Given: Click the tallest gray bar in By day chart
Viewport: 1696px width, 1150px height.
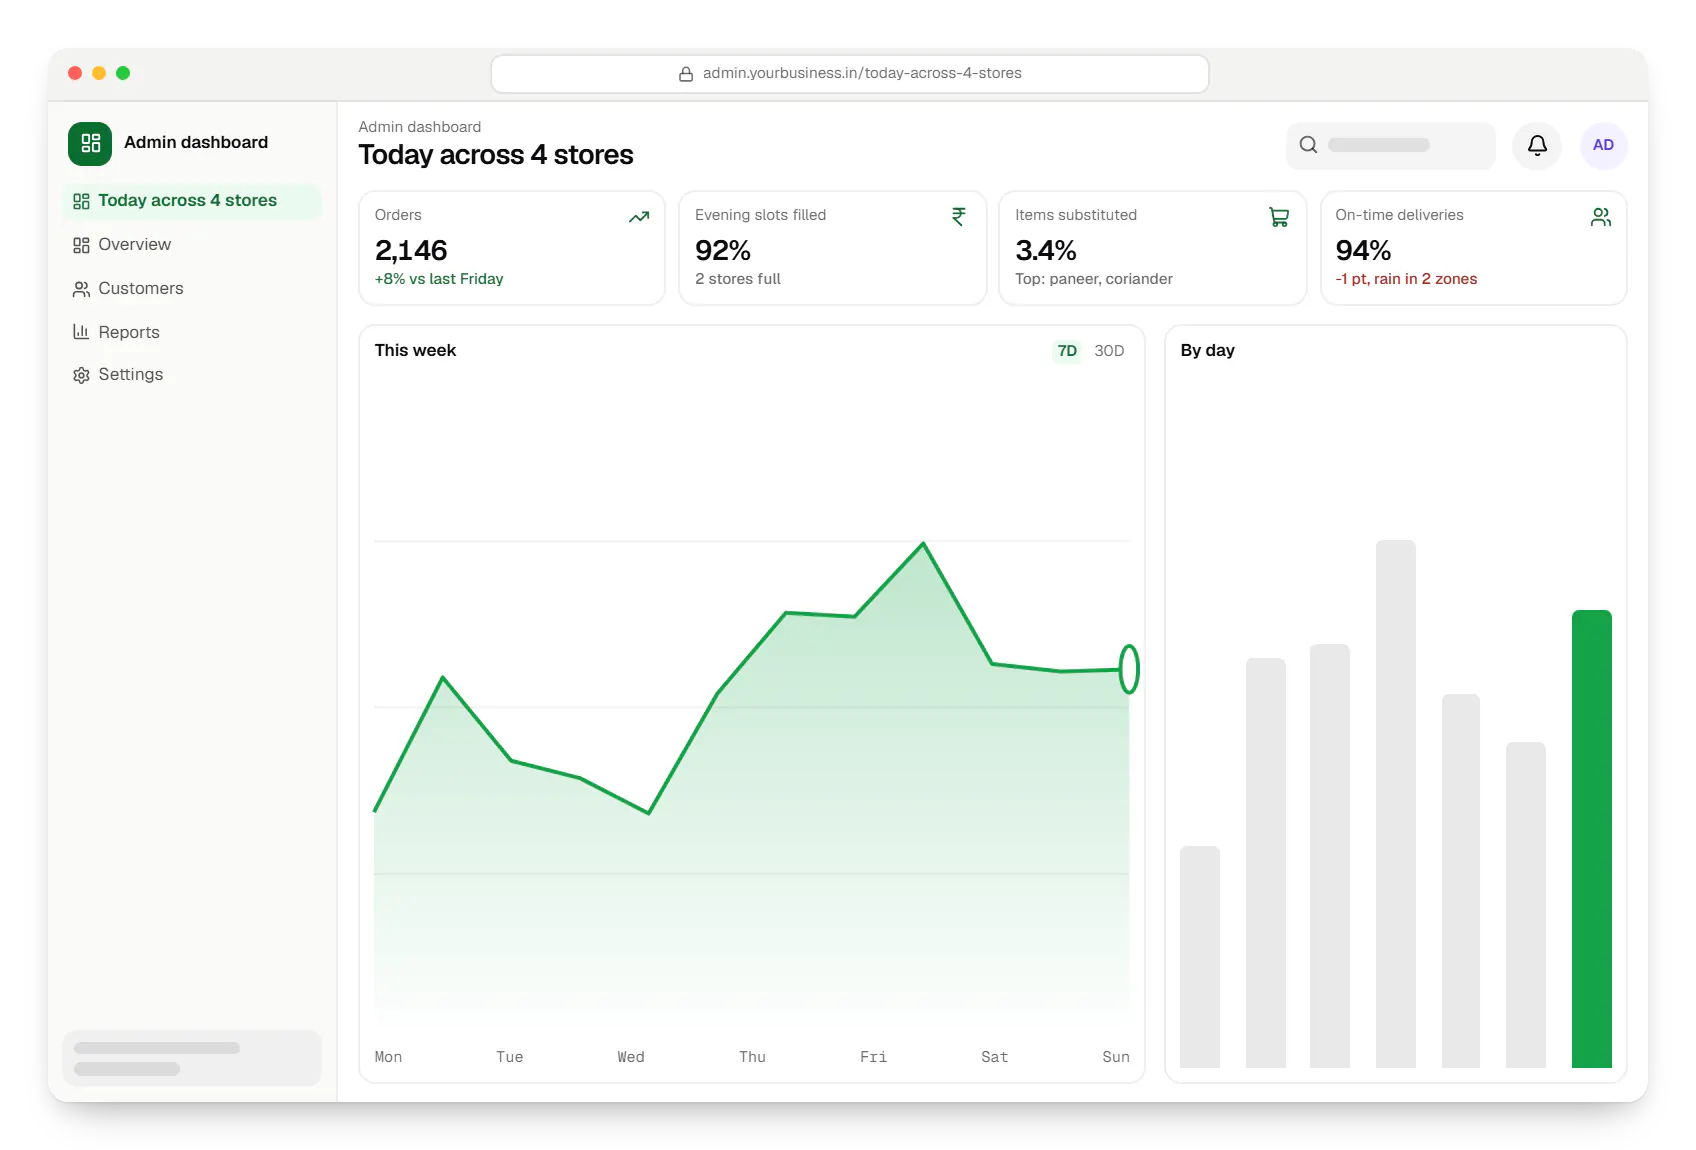Looking at the screenshot, I should [x=1396, y=804].
